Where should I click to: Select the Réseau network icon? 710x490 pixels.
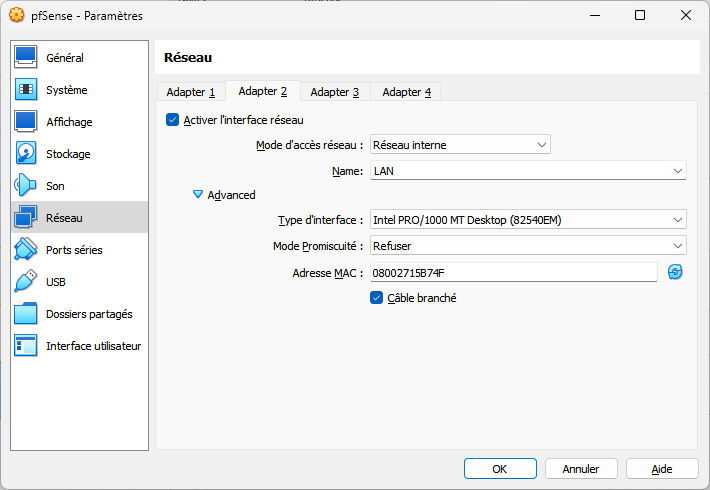tap(25, 217)
